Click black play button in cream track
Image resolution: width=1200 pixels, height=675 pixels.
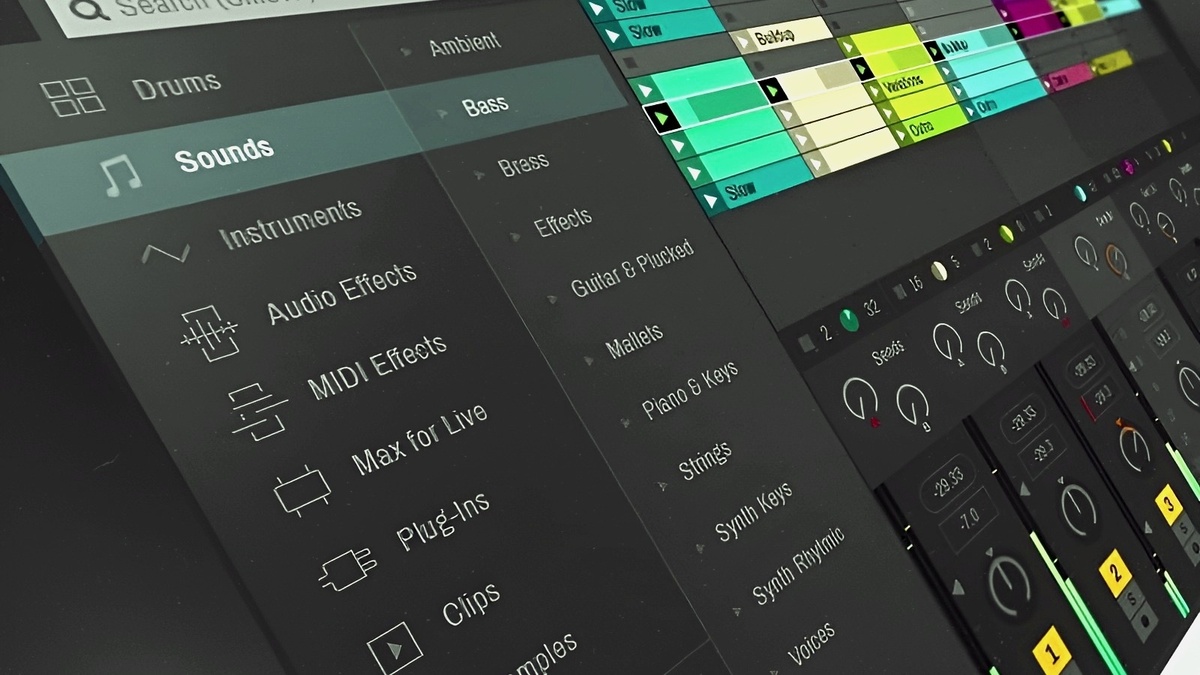point(772,91)
